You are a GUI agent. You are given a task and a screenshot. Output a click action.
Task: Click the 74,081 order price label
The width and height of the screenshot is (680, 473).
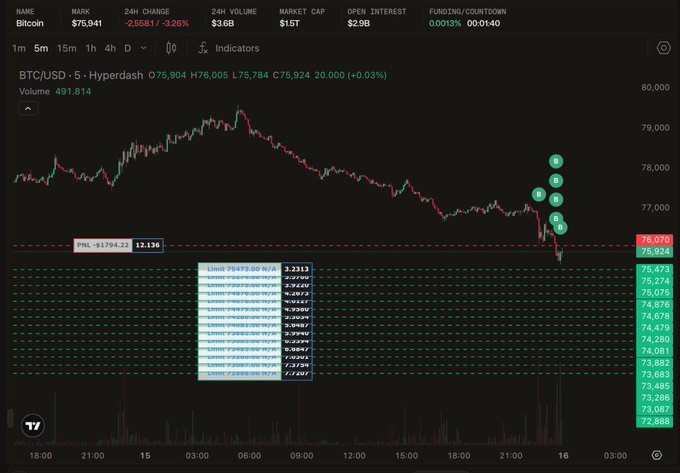(x=655, y=351)
